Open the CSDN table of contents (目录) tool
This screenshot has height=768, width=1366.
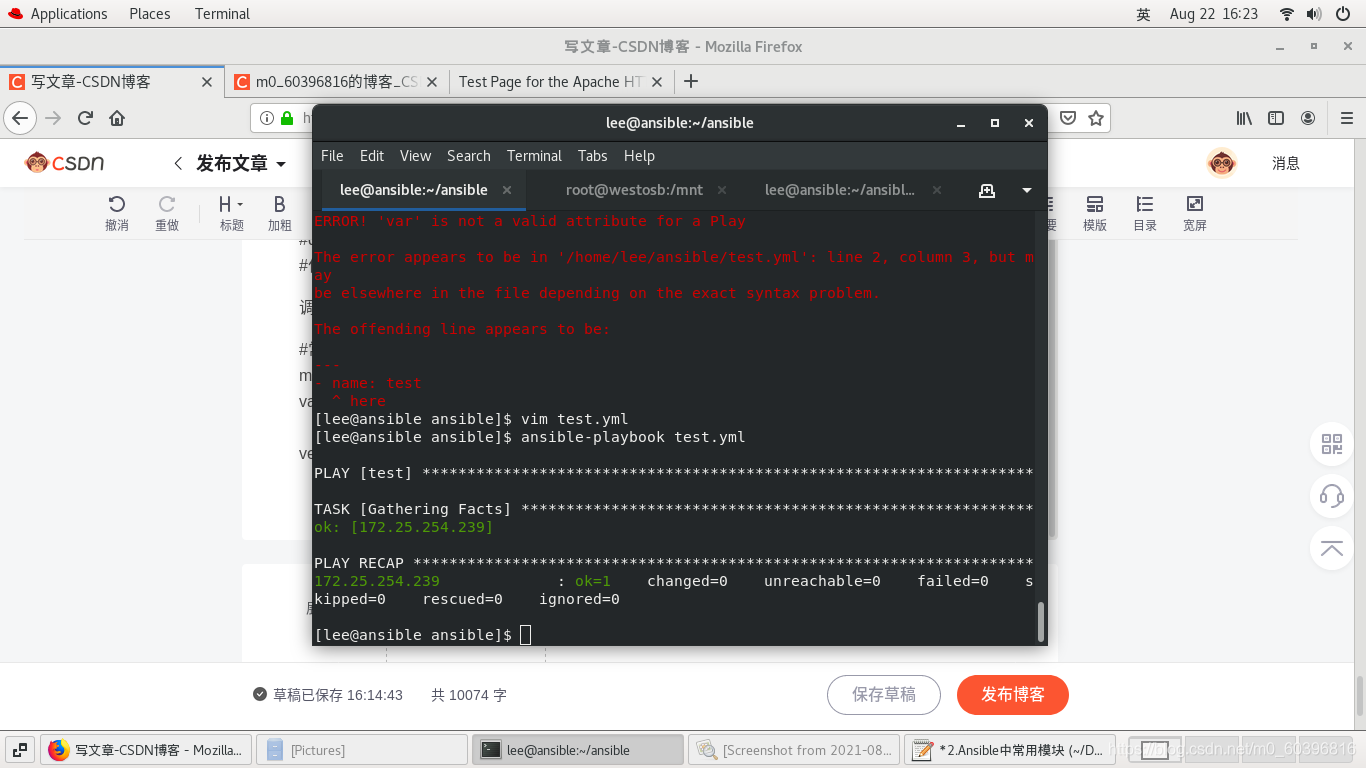(x=1145, y=213)
